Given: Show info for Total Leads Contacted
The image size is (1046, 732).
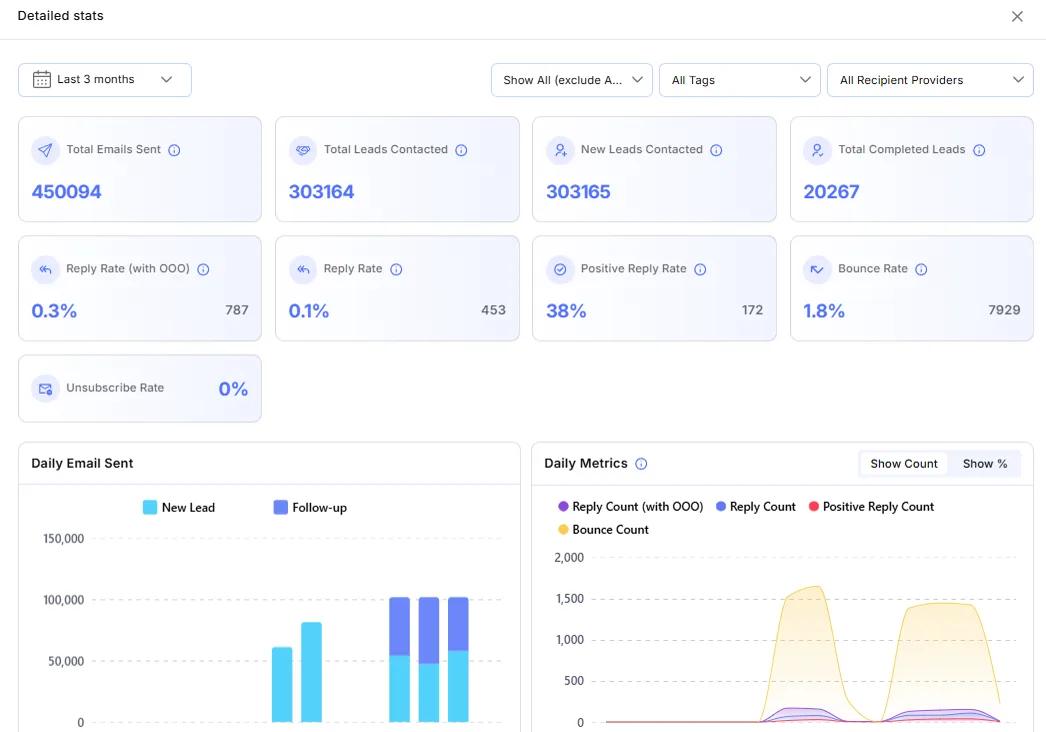Looking at the screenshot, I should [461, 150].
